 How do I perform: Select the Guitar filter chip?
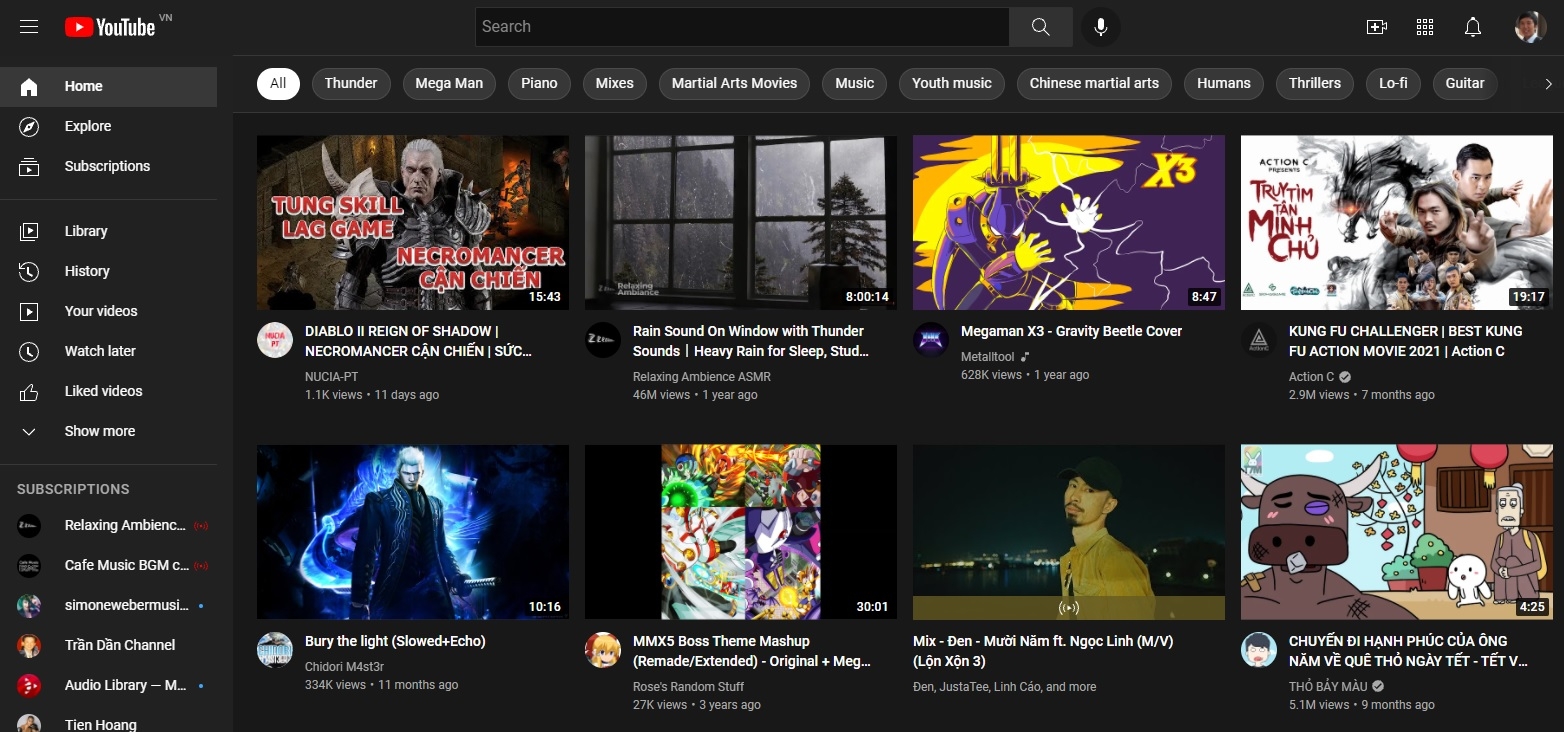(1465, 83)
